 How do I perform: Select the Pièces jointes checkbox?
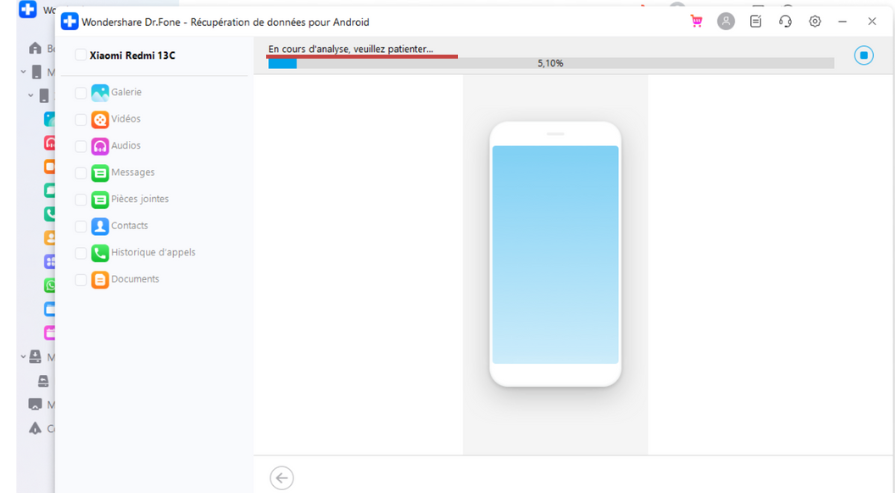pyautogui.click(x=81, y=199)
